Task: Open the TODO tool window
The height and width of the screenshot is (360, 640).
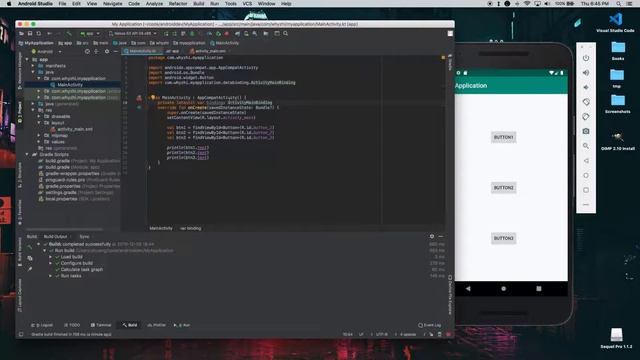Action: point(72,325)
